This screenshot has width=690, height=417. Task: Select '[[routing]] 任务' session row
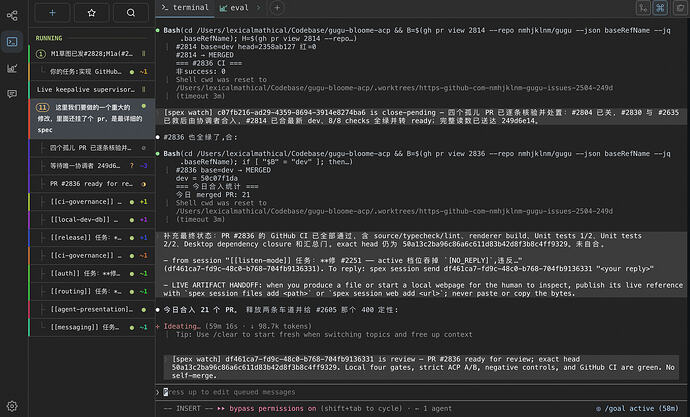point(92,291)
